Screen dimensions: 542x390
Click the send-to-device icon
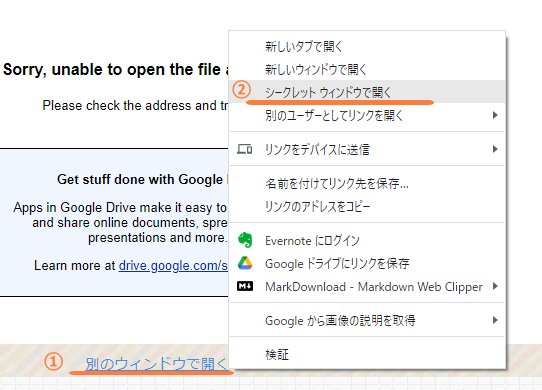[244, 149]
